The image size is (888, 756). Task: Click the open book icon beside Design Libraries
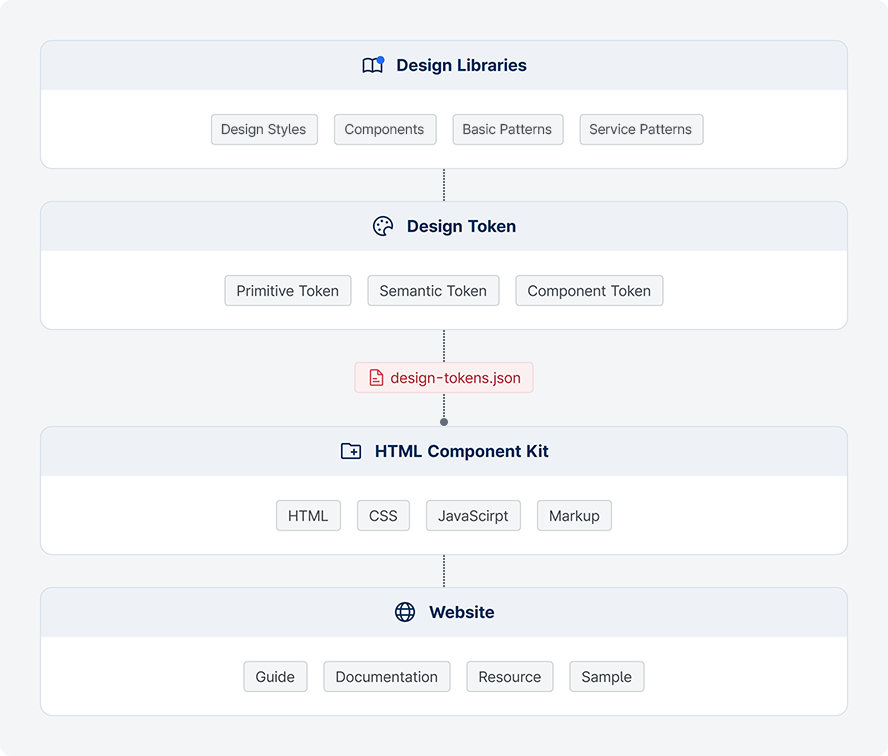pyautogui.click(x=373, y=65)
